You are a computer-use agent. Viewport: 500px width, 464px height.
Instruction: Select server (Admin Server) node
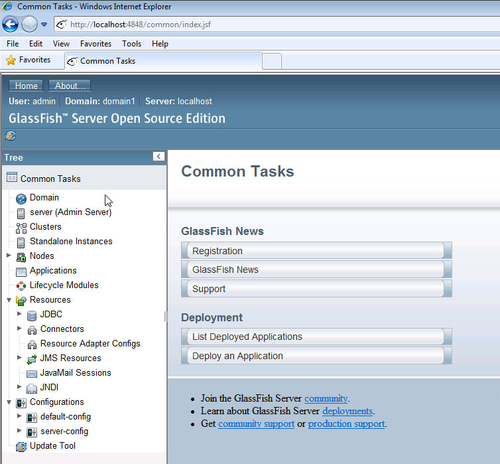pyautogui.click(x=71, y=212)
